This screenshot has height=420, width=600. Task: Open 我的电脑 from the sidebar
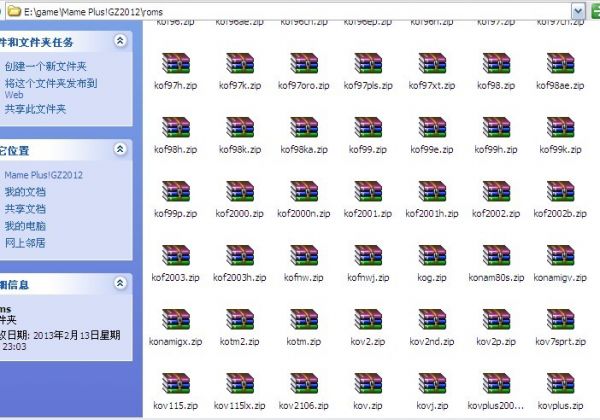[25, 226]
